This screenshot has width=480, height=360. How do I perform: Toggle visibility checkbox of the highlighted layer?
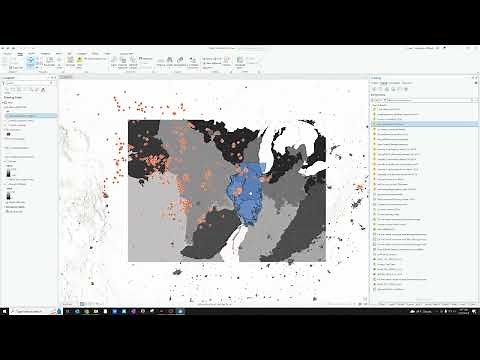[x=7, y=116]
